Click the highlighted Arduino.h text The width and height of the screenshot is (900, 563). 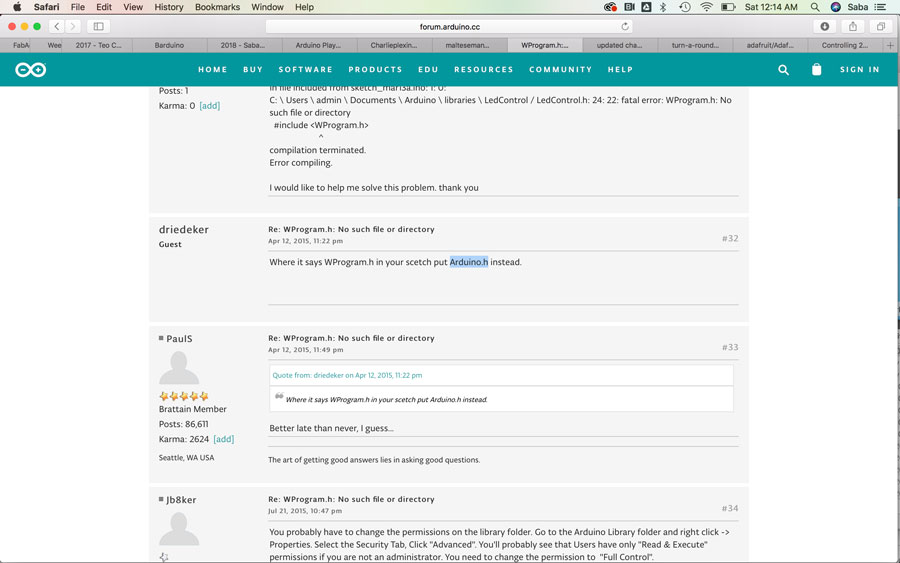(x=469, y=262)
